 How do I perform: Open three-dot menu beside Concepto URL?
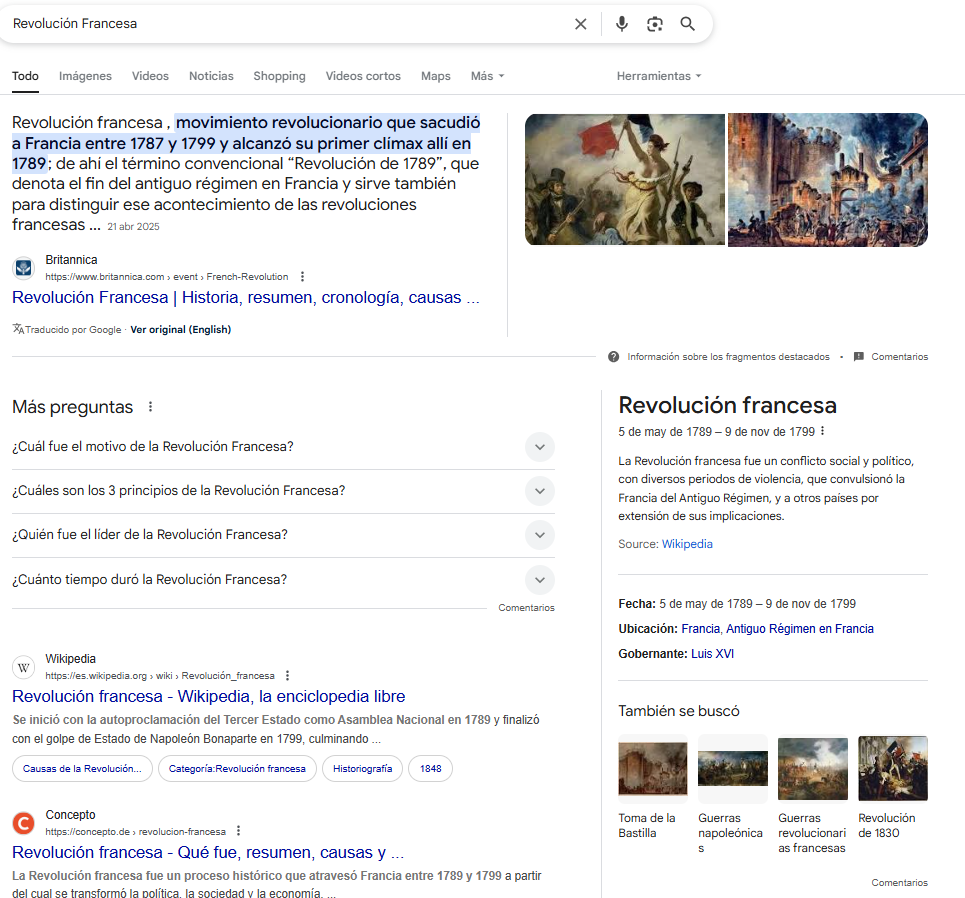pyautogui.click(x=238, y=831)
